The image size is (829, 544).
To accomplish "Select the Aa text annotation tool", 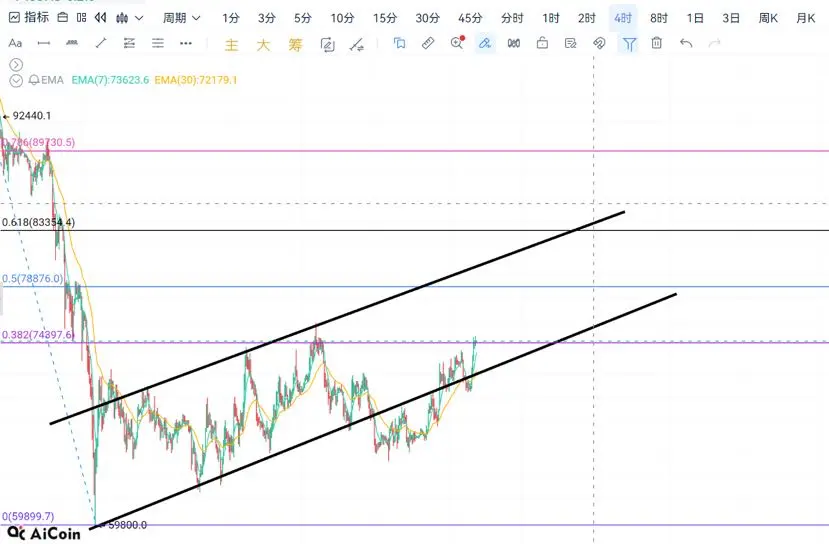I will 15,43.
